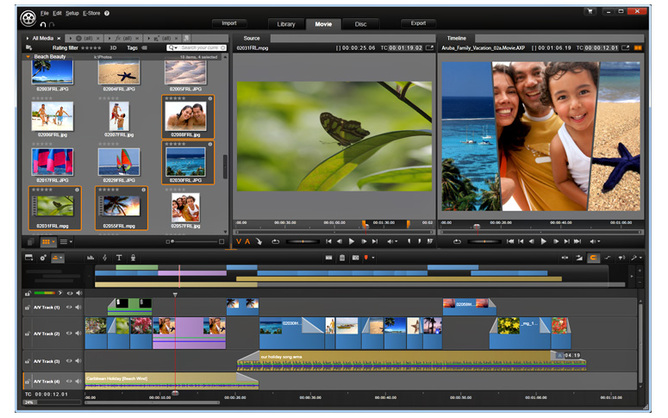Click the shopping cart icon

(590, 12)
